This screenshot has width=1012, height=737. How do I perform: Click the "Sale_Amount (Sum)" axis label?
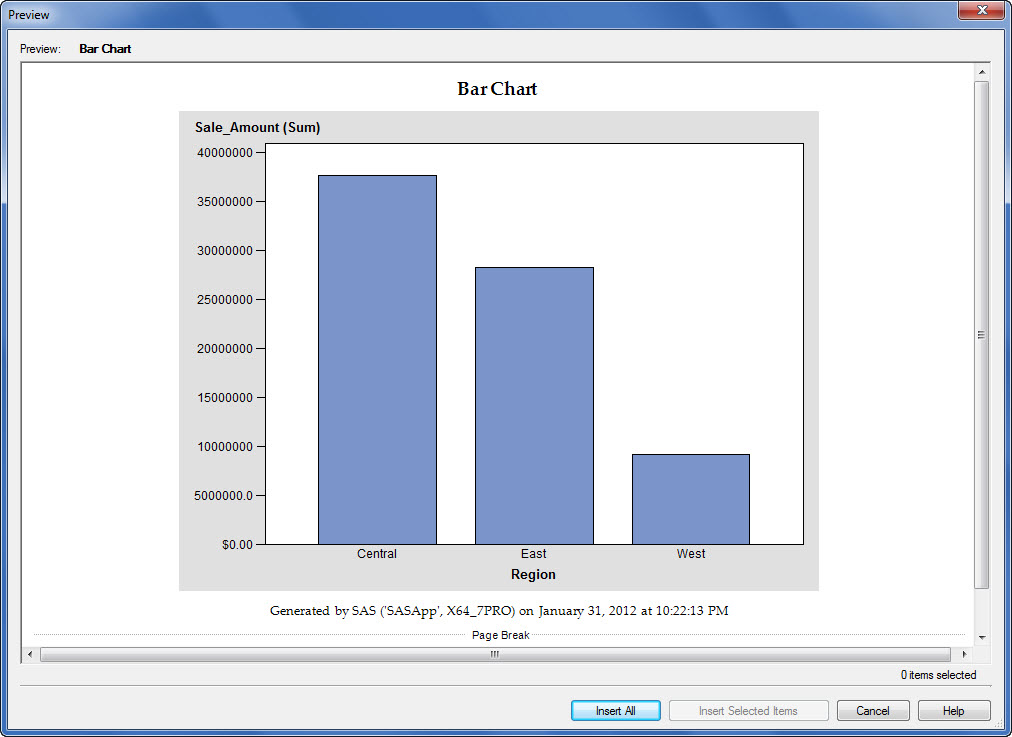258,127
